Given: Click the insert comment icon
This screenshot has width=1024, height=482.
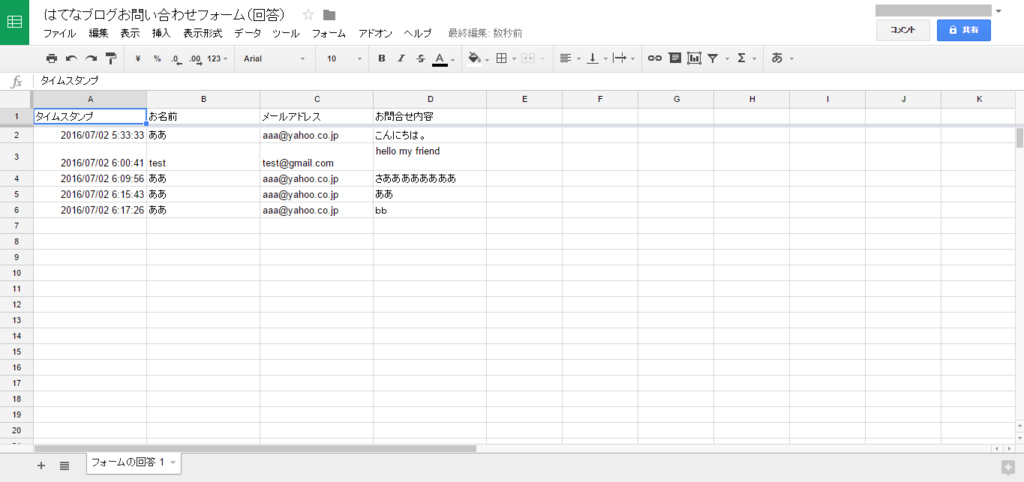Looking at the screenshot, I should tap(675, 58).
